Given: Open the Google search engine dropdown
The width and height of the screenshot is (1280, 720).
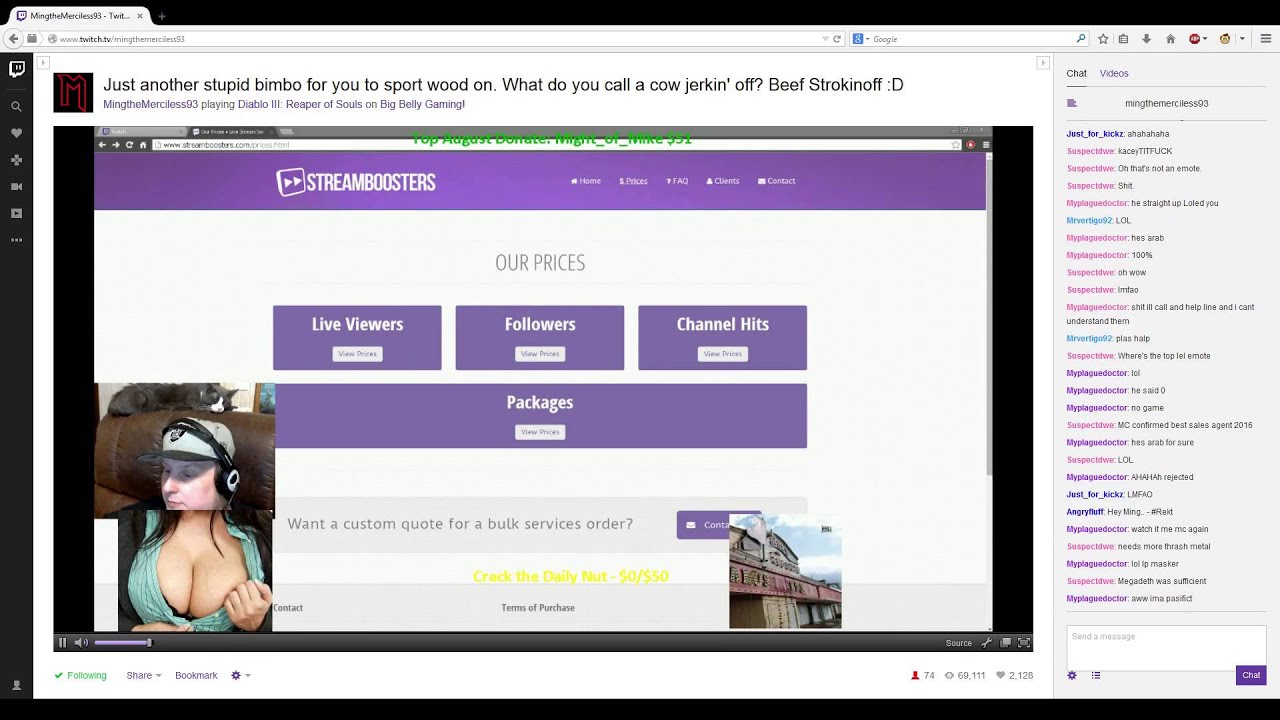Looking at the screenshot, I should 859,39.
